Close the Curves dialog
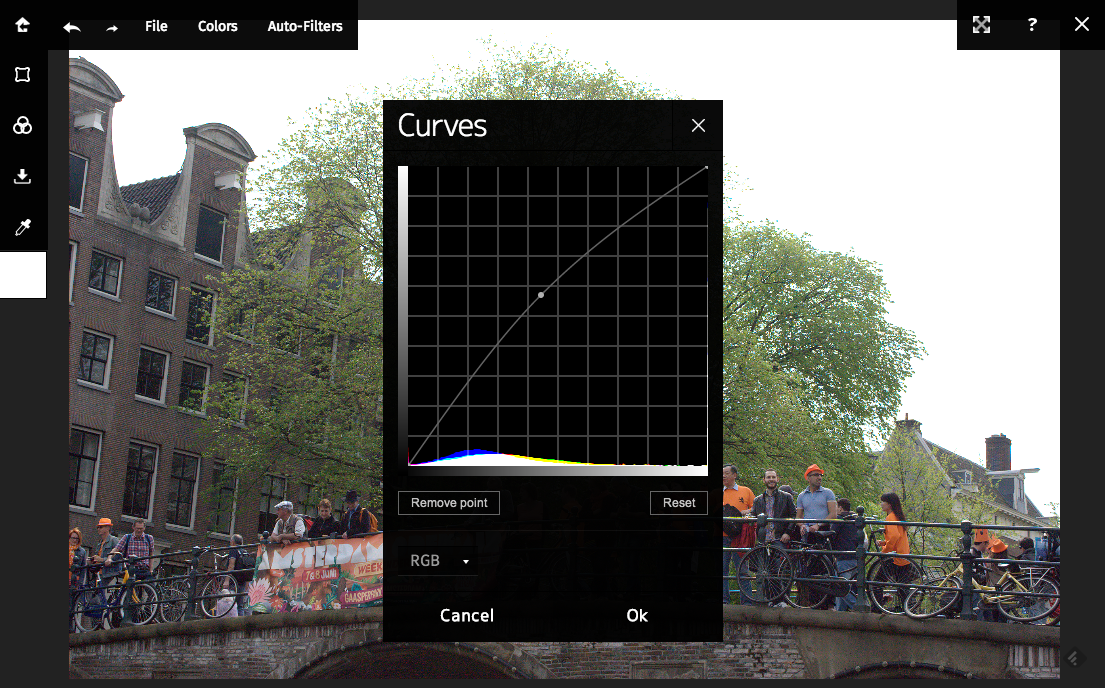This screenshot has width=1105, height=688. (x=698, y=125)
